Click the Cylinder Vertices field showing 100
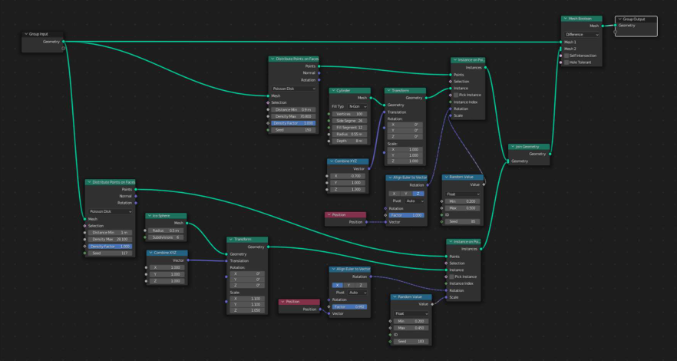This screenshot has width=677, height=361. [x=349, y=114]
